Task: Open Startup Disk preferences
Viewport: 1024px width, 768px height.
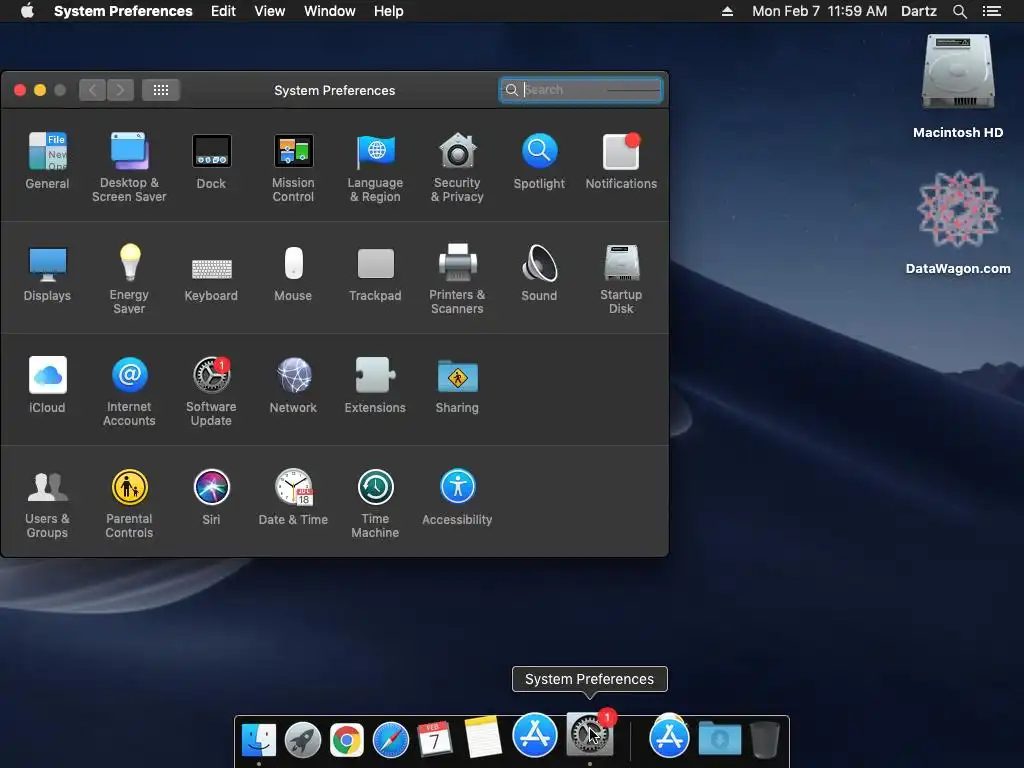Action: [x=621, y=280]
